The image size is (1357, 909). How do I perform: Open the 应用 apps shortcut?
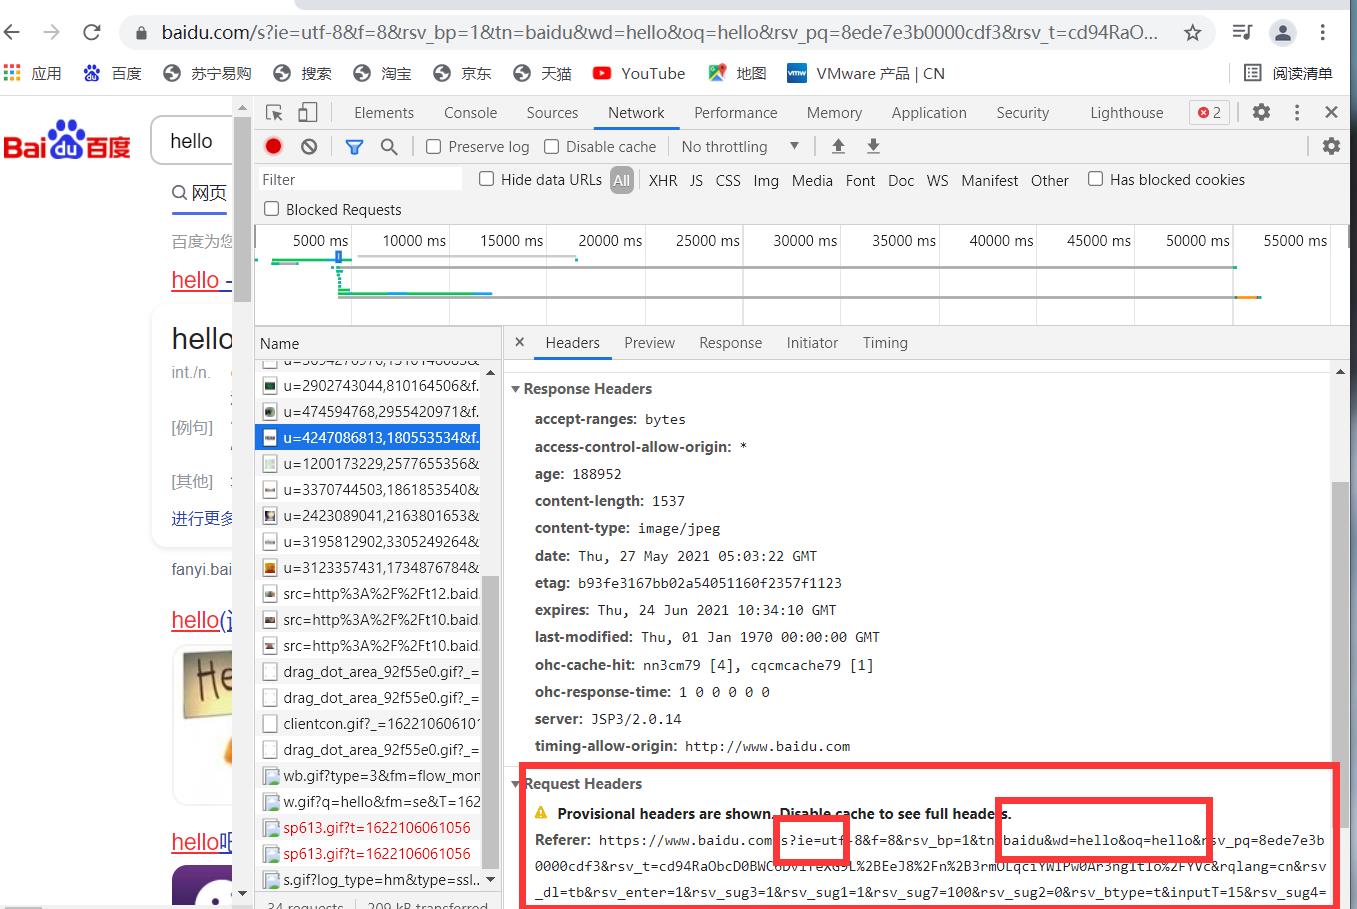(x=33, y=73)
